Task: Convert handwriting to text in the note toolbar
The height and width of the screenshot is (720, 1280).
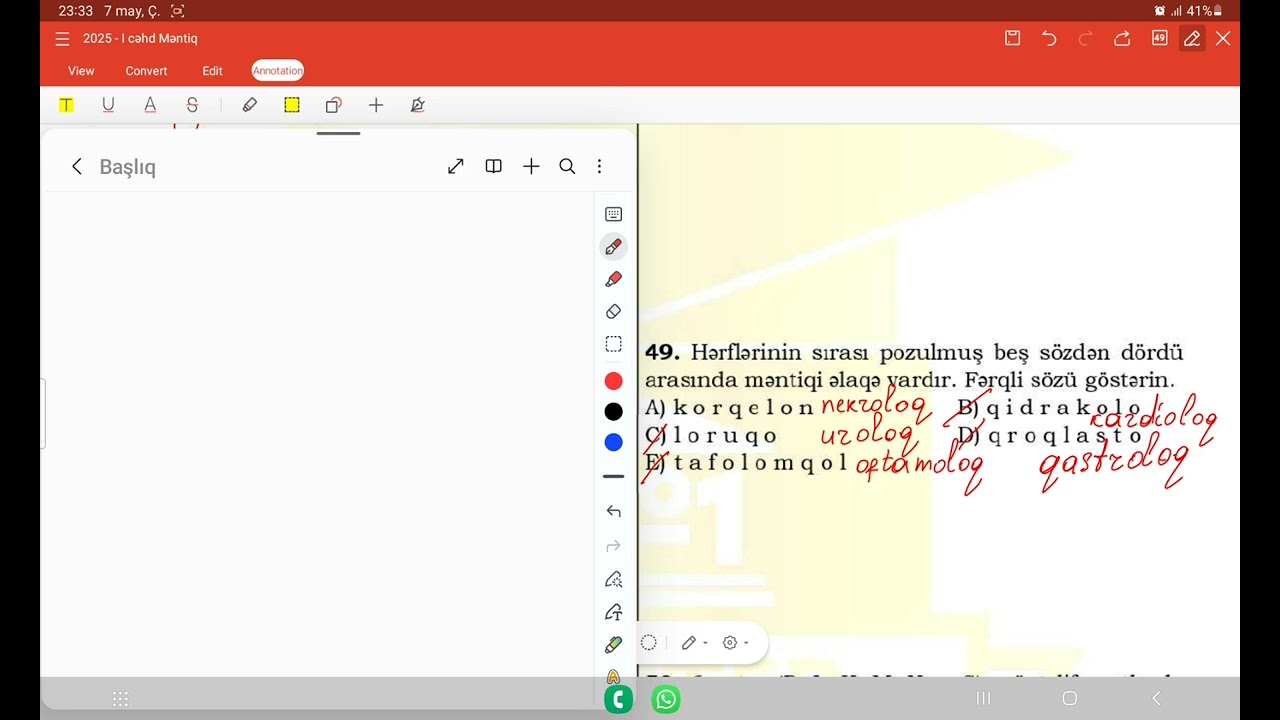Action: [x=614, y=612]
